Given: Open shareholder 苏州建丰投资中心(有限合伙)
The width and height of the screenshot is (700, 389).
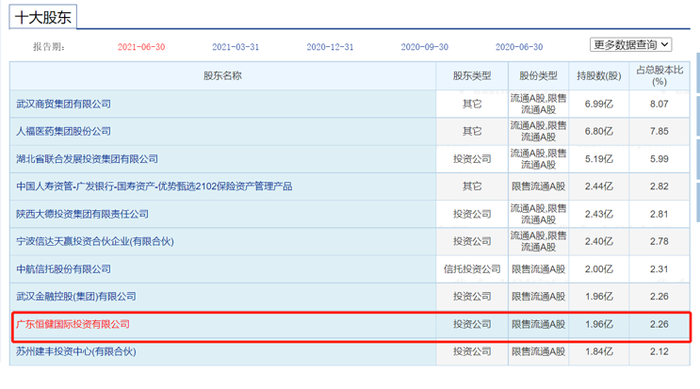Looking at the screenshot, I should pyautogui.click(x=76, y=351).
